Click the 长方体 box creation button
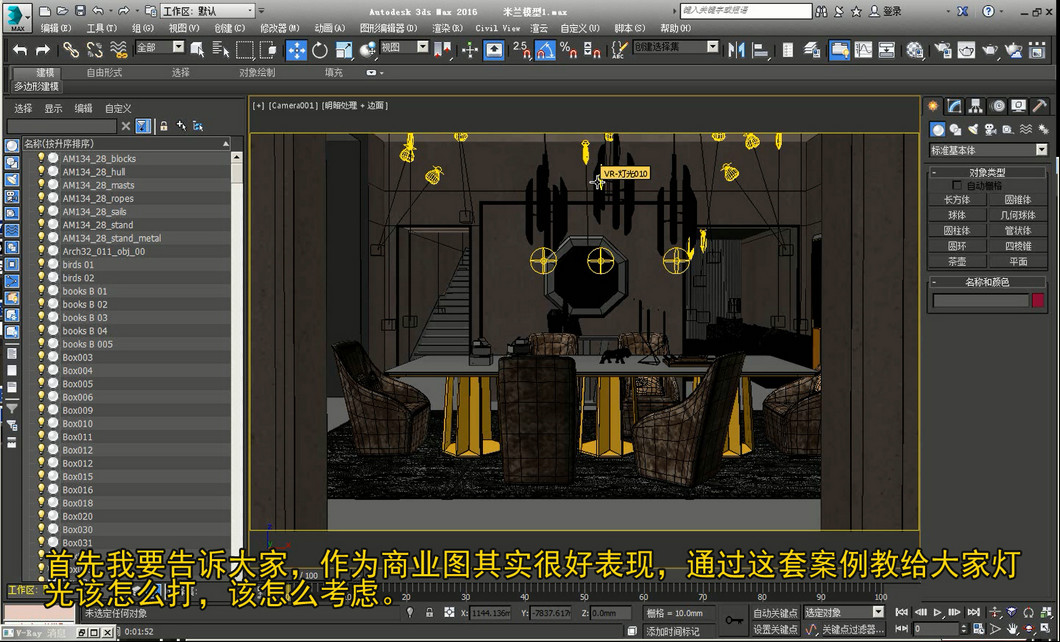 point(957,200)
